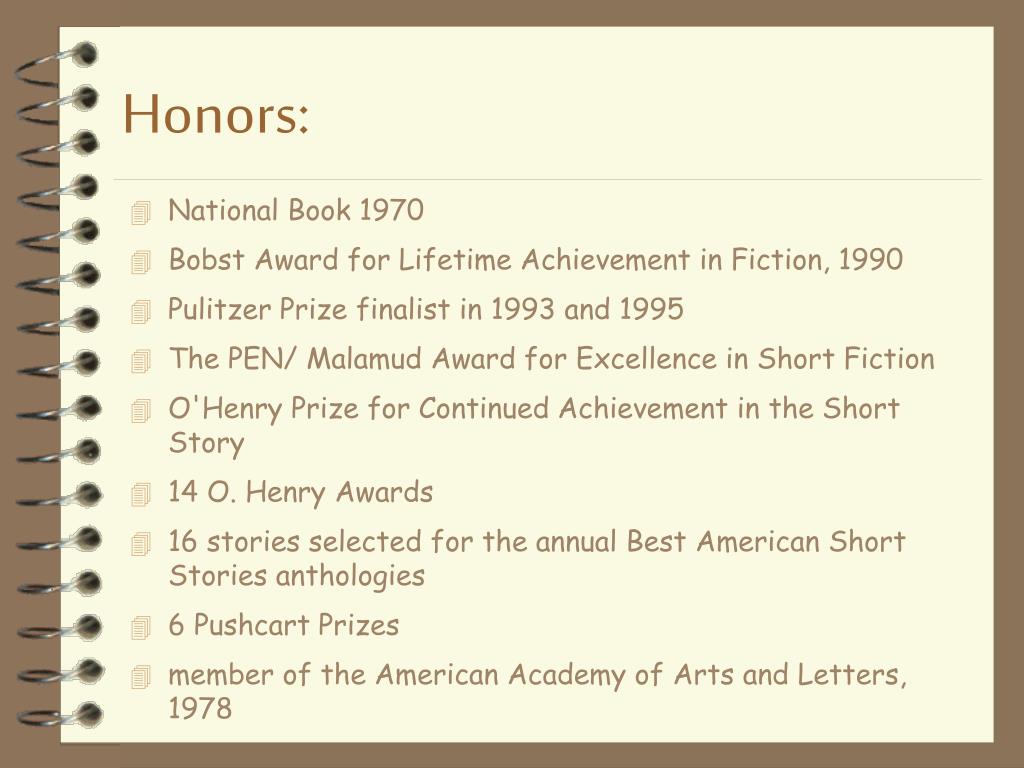
Task: Select the 14 O. Henry Awards text
Action: pyautogui.click(x=301, y=492)
